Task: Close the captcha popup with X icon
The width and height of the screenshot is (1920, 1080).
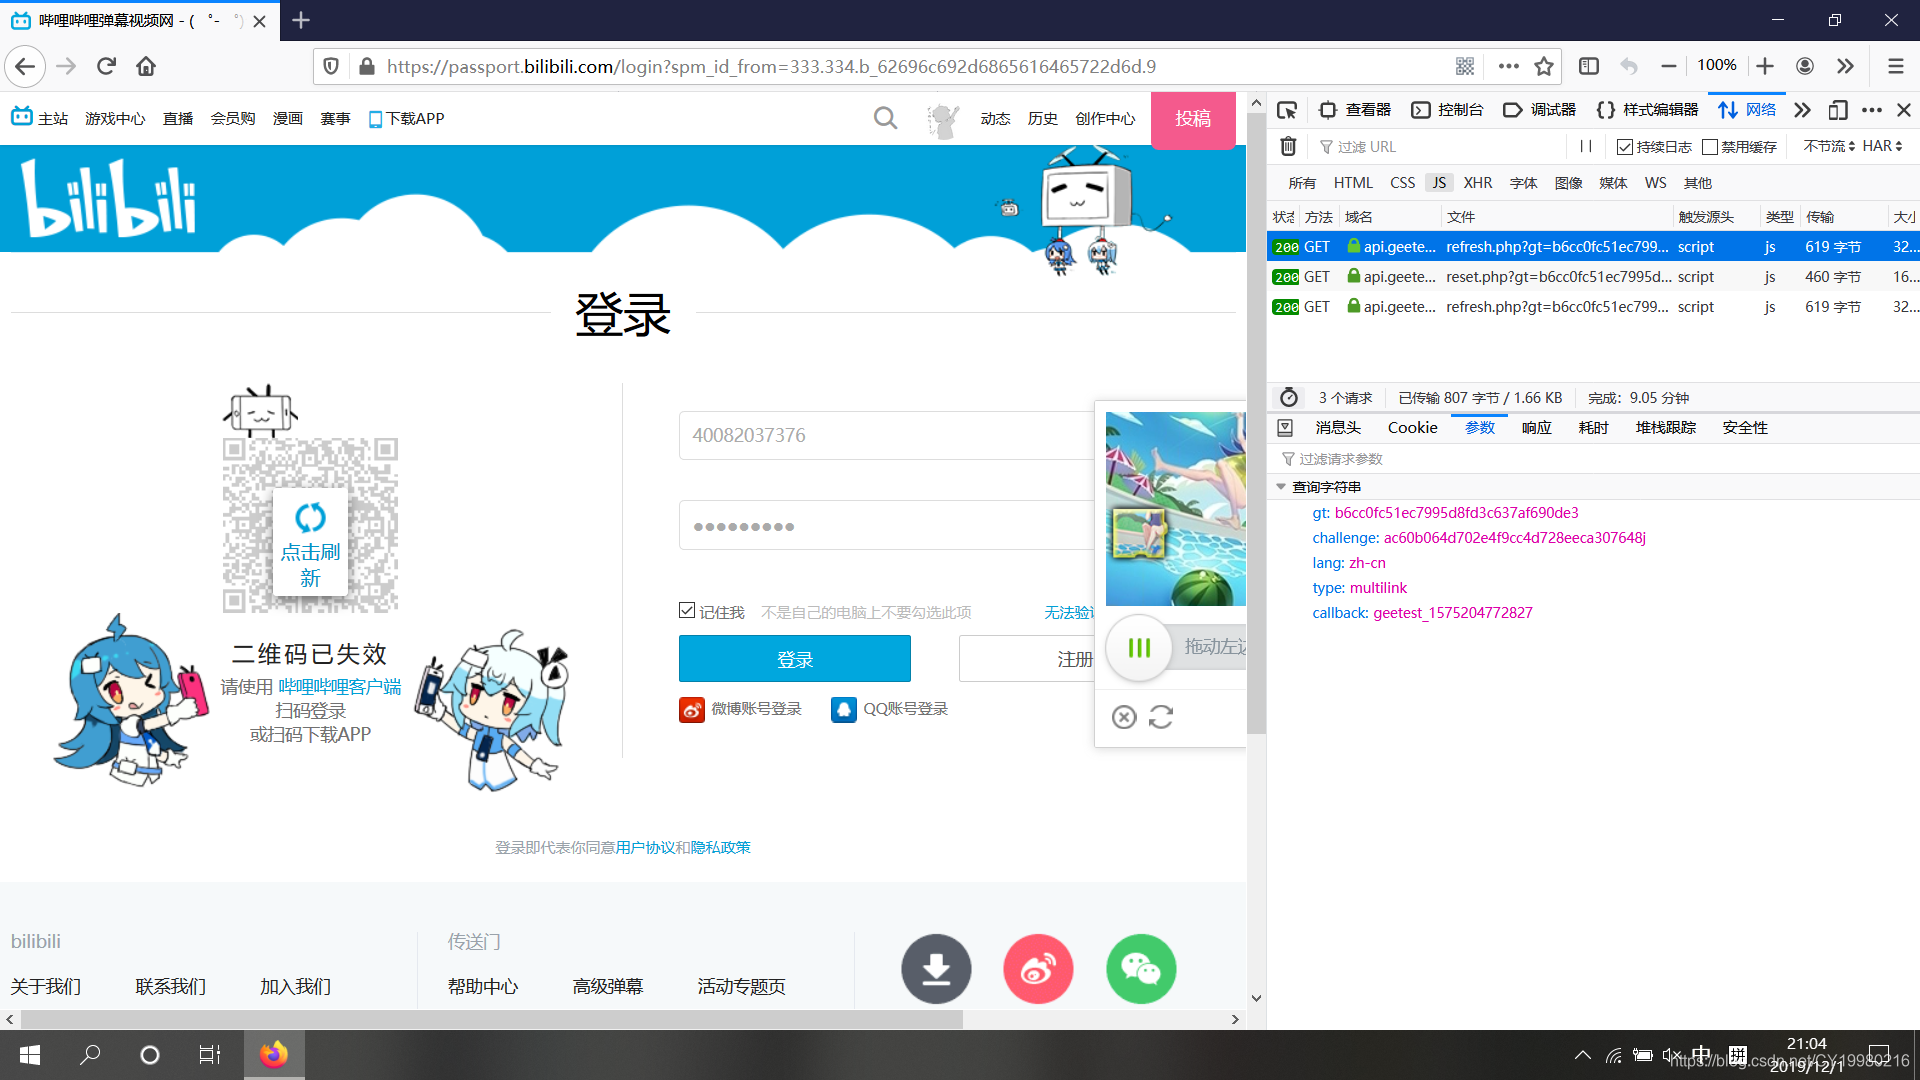Action: click(x=1124, y=717)
